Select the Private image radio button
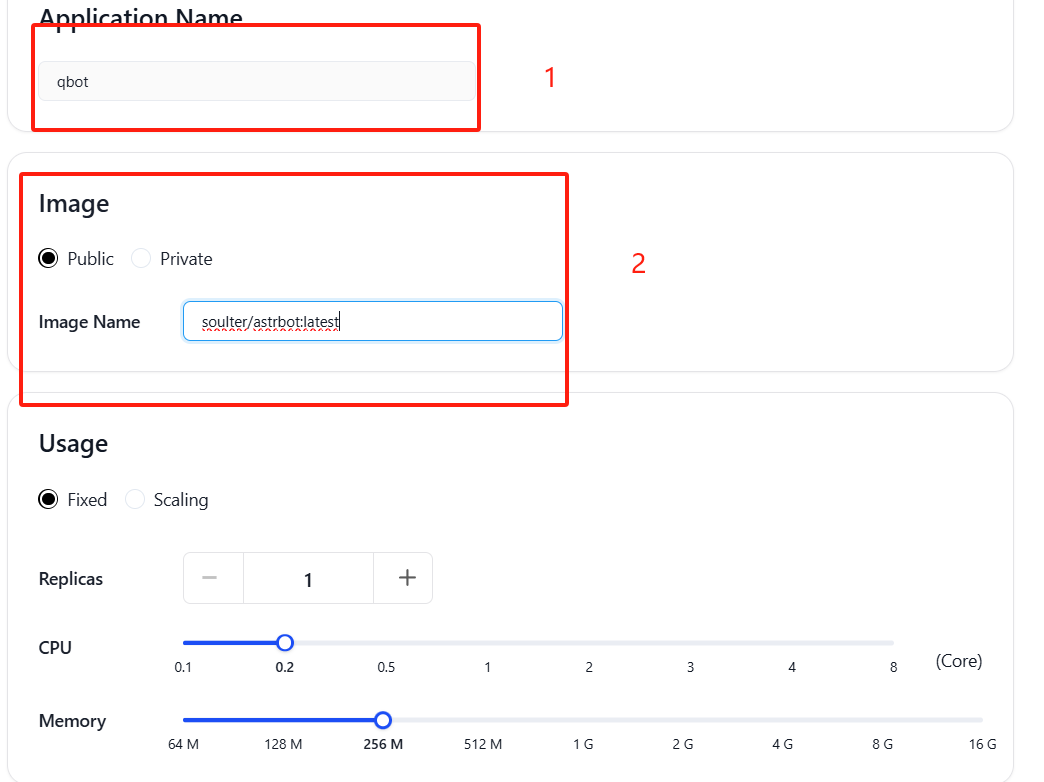The image size is (1044, 782). tap(140, 258)
